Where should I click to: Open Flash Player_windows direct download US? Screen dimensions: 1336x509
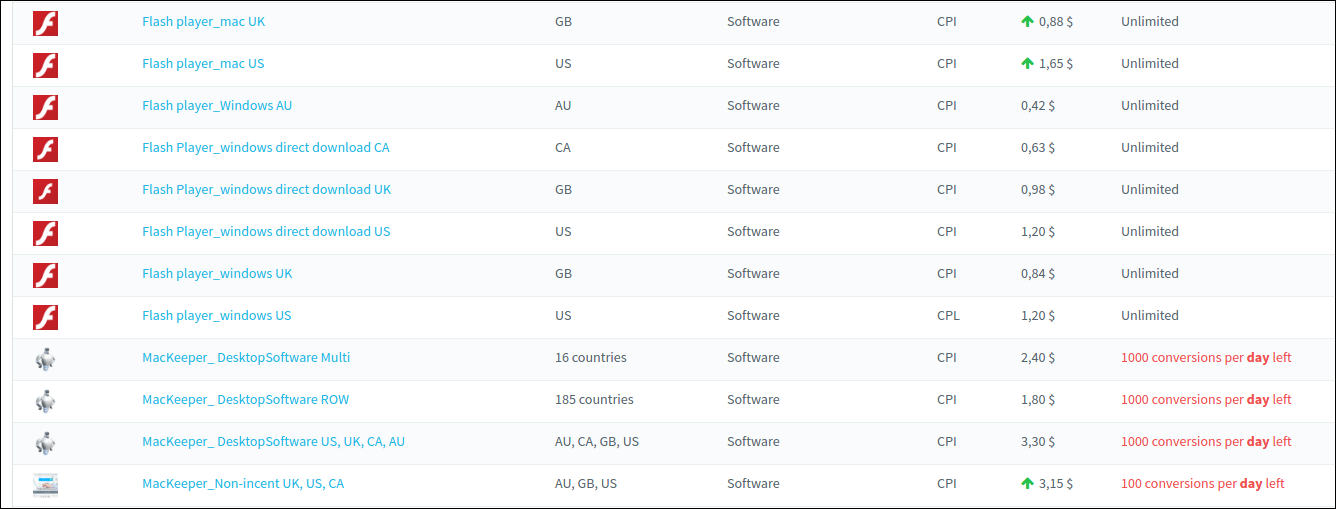(x=266, y=231)
